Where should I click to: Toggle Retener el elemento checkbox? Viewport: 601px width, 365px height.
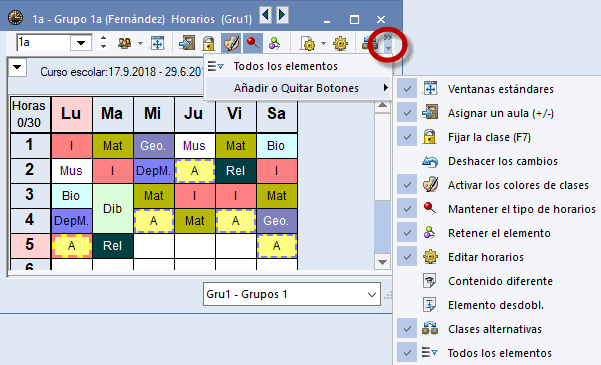pos(407,233)
